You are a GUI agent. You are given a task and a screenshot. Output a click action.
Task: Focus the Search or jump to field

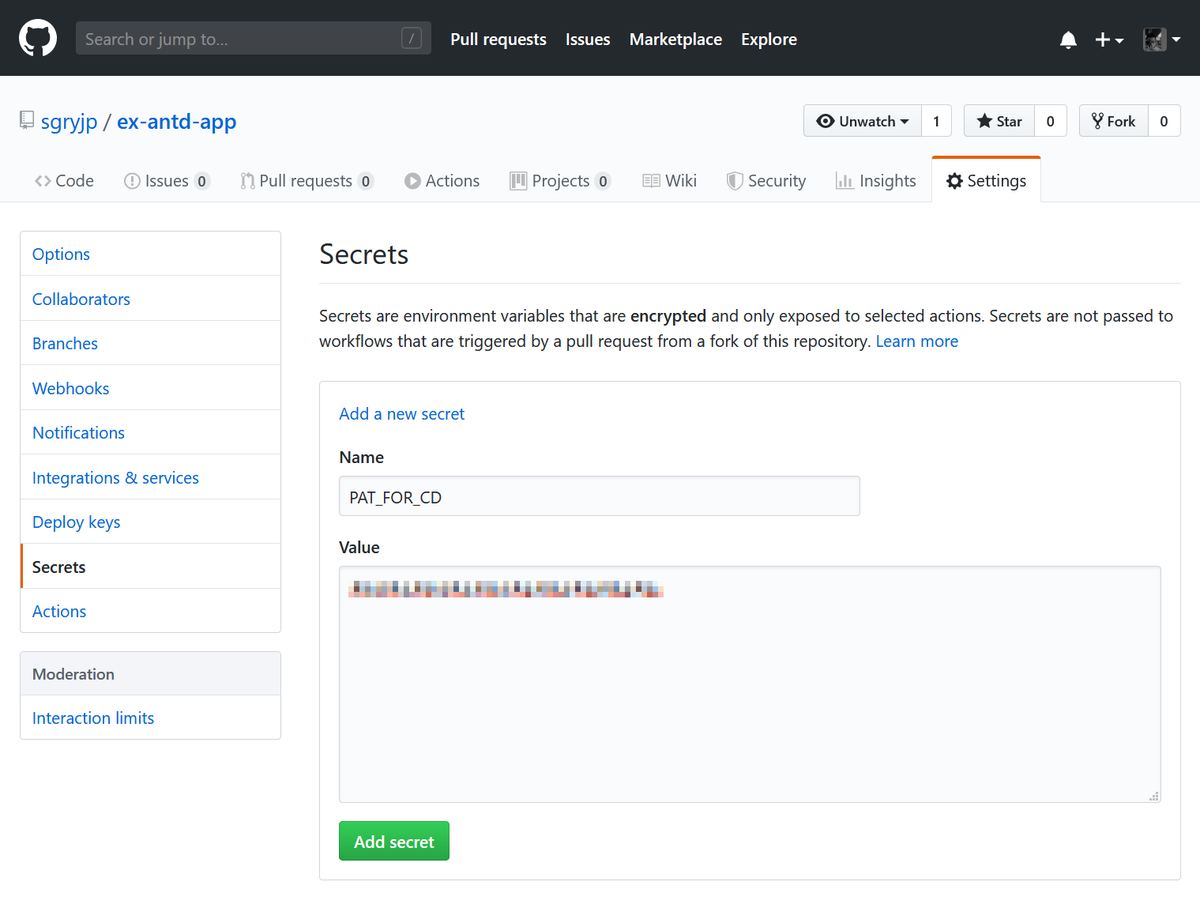point(253,39)
